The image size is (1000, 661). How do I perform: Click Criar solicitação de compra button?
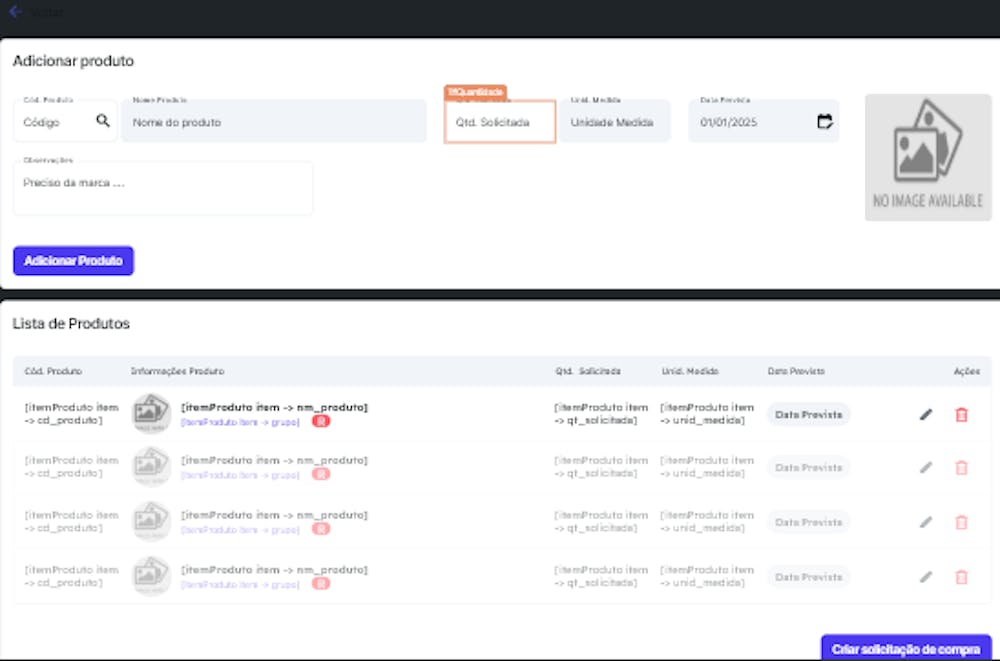point(906,649)
